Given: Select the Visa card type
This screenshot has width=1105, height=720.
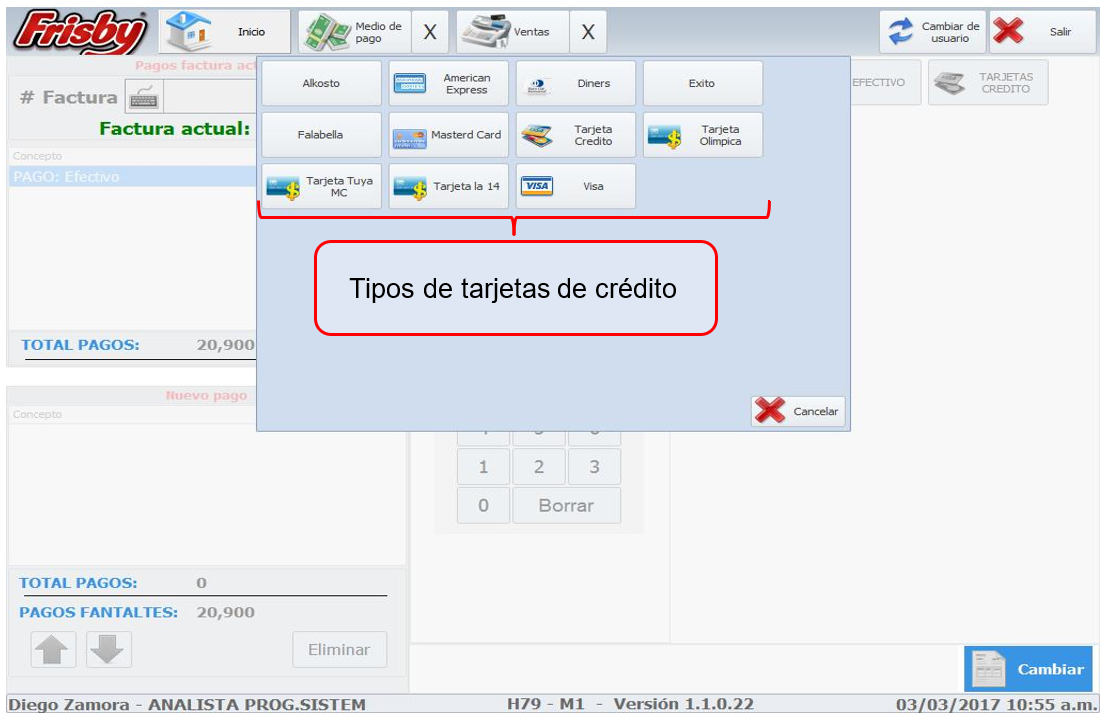Looking at the screenshot, I should pyautogui.click(x=576, y=186).
